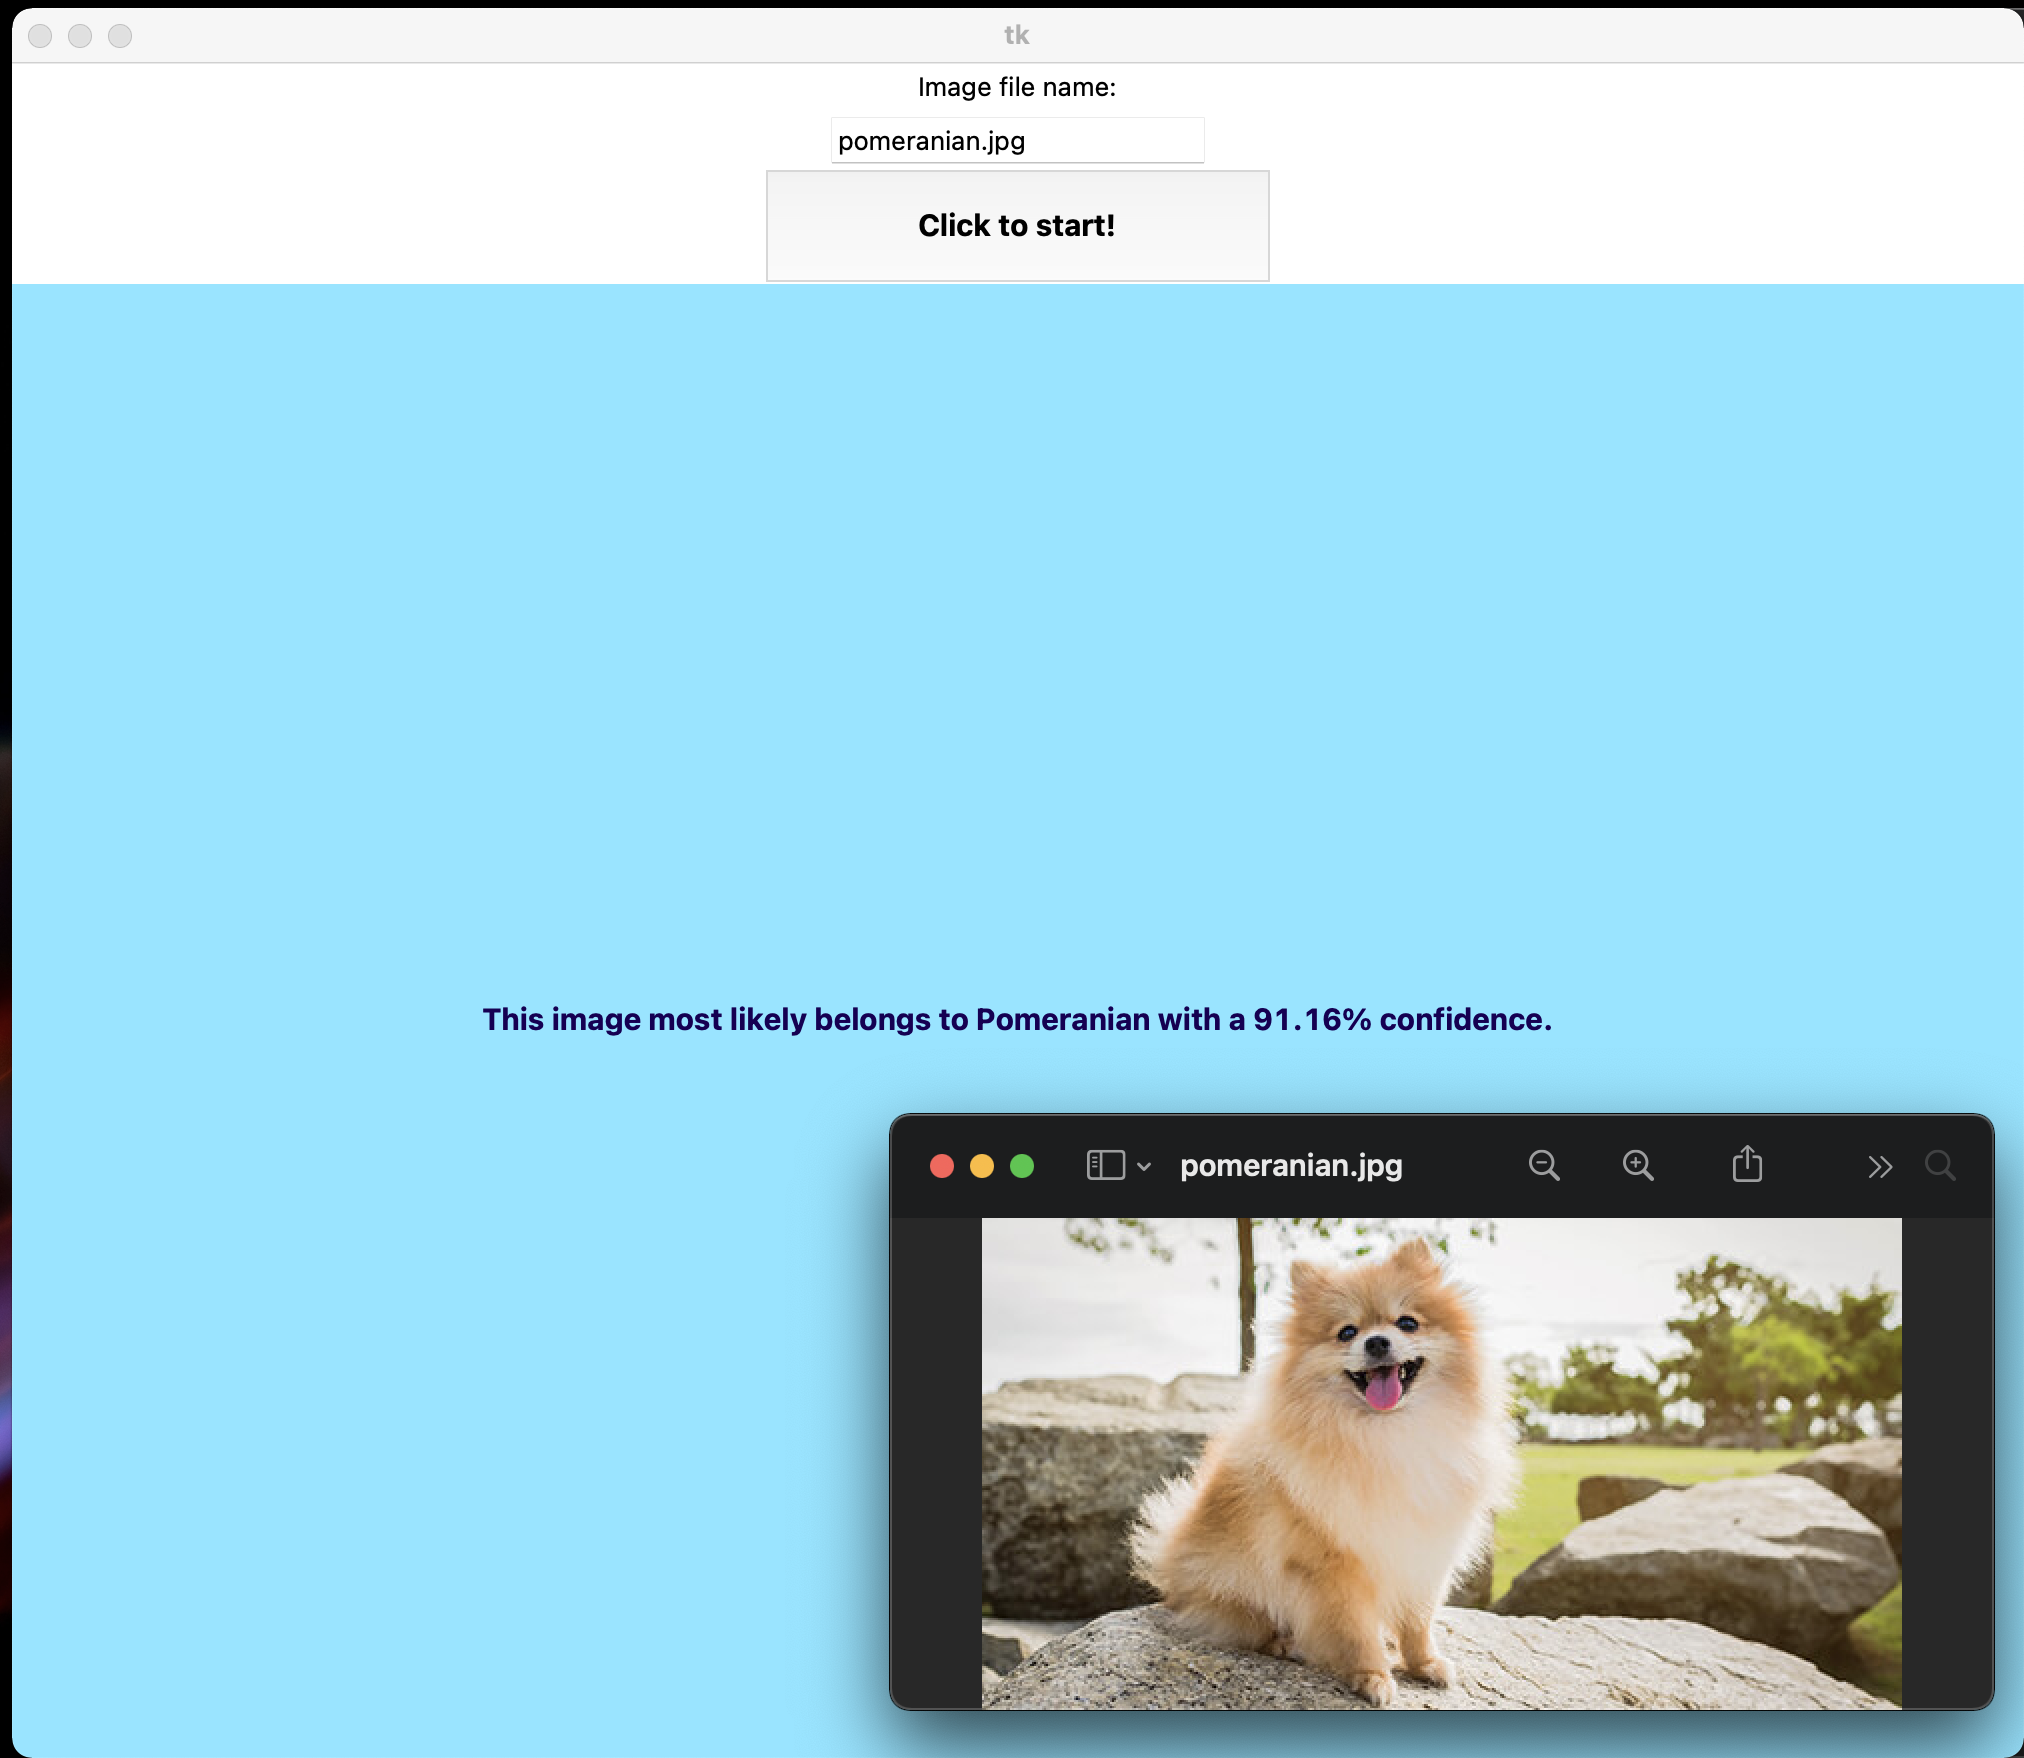
Task: Click the tk window title bar
Action: tap(1016, 36)
